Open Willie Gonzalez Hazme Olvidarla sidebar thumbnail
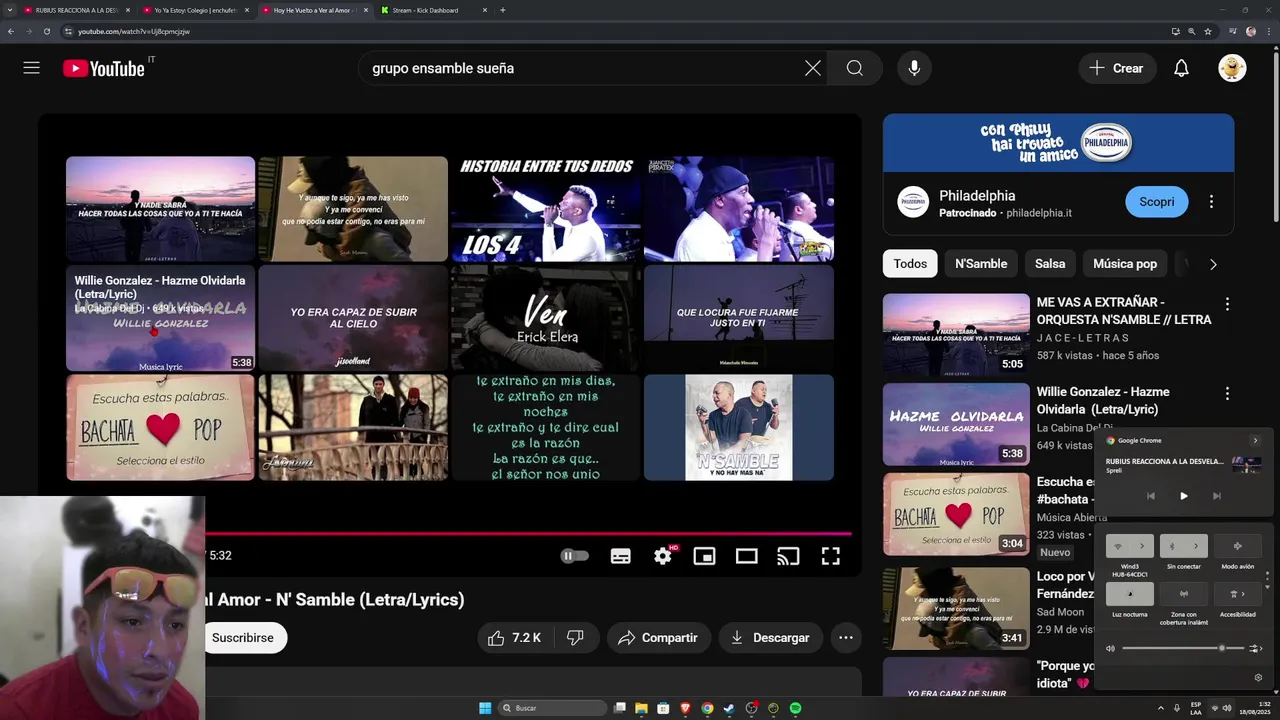Screen dimensions: 1280x720 (956, 424)
